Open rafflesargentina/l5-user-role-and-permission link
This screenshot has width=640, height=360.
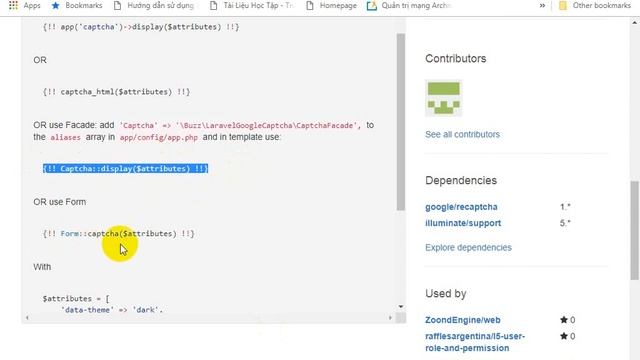[475, 342]
